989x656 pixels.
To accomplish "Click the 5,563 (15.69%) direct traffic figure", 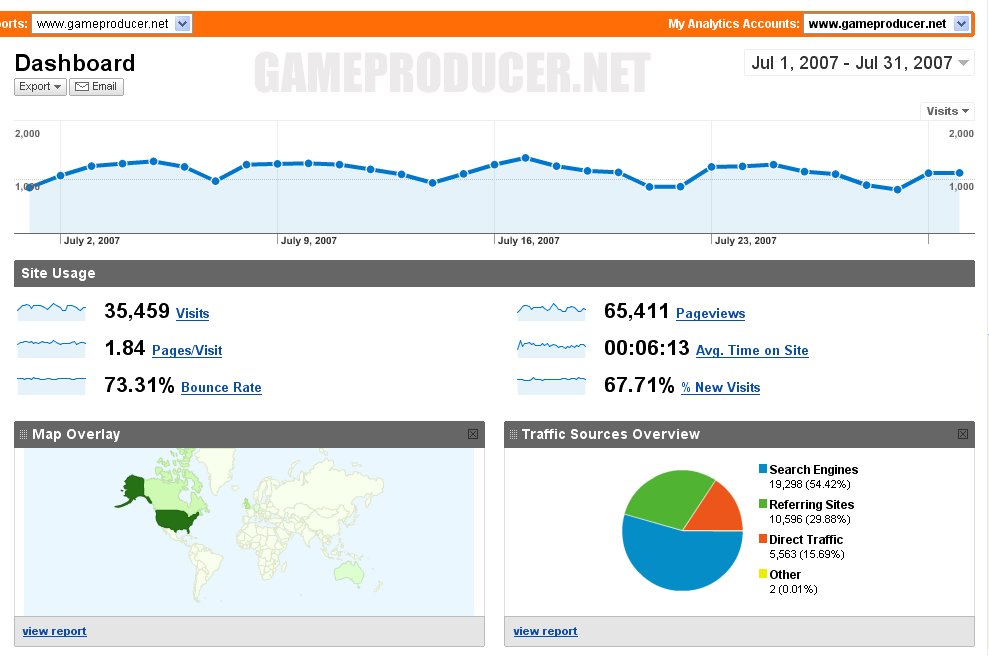I will pos(807,554).
